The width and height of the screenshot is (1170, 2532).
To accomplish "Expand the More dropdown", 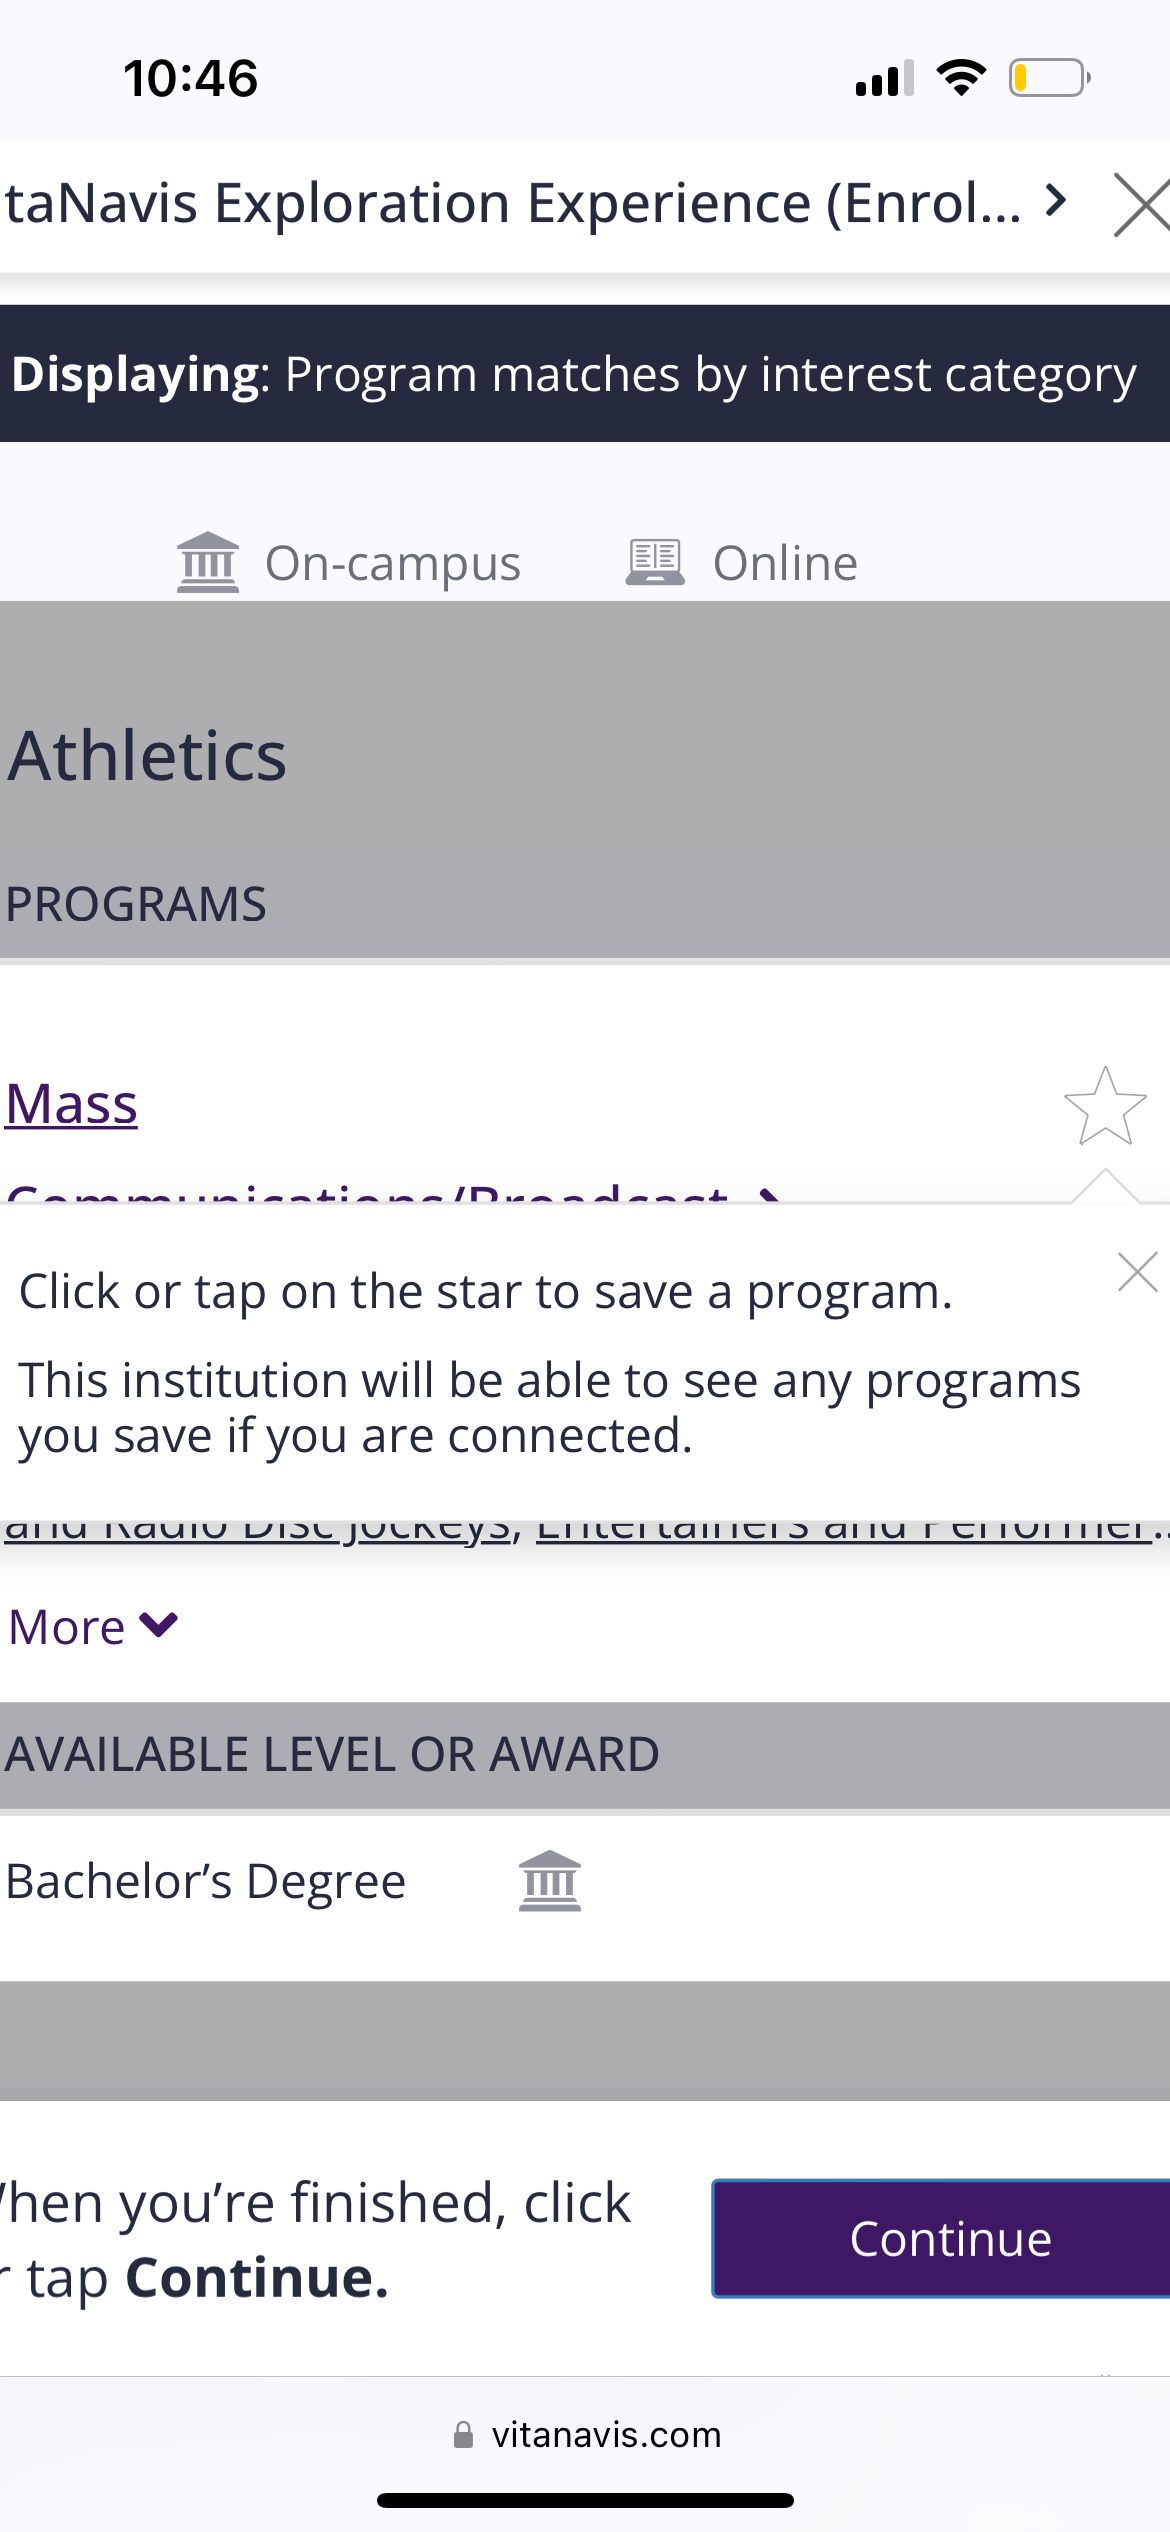I will click(x=93, y=1627).
